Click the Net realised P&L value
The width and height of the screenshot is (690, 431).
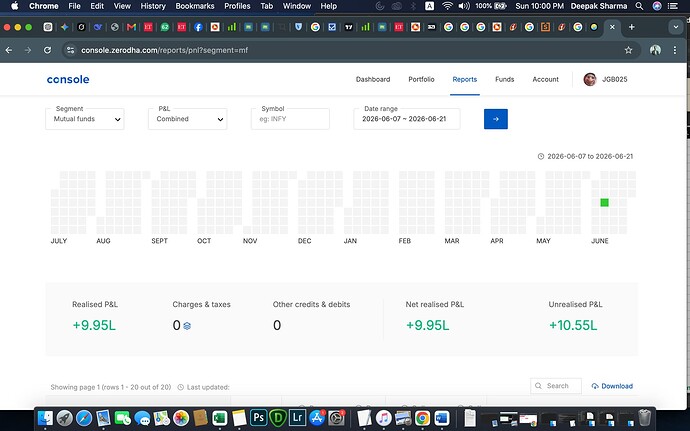[428, 325]
